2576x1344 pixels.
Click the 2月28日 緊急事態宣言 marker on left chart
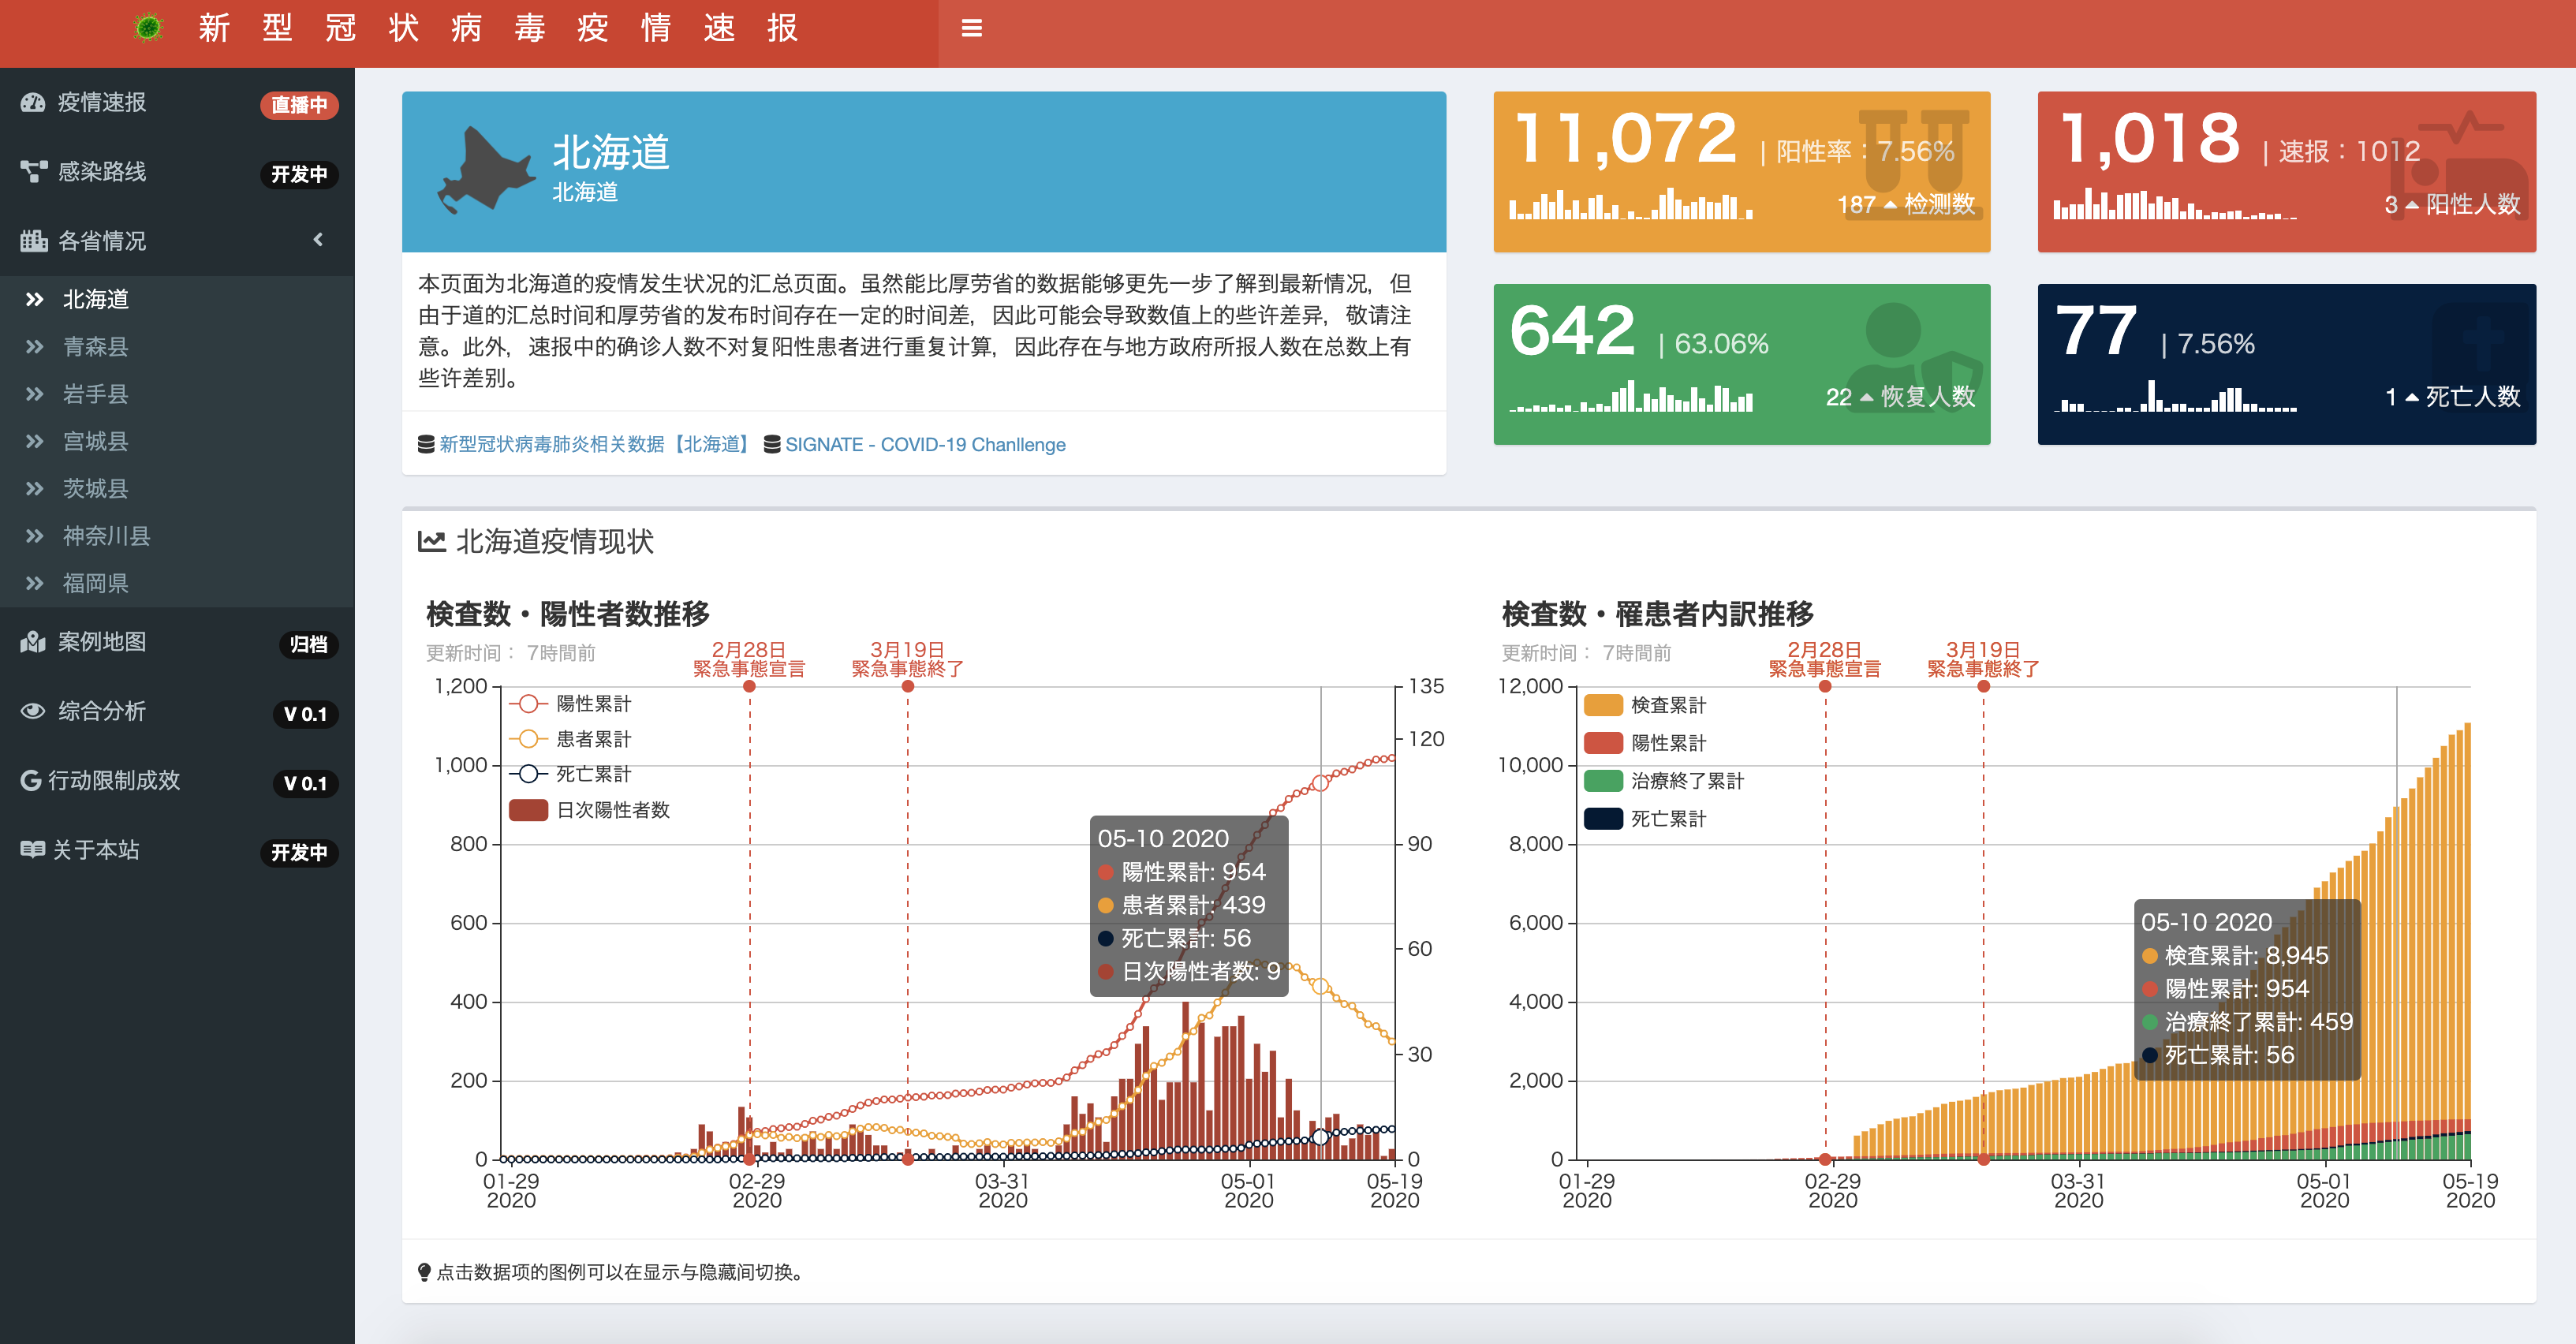coord(749,686)
